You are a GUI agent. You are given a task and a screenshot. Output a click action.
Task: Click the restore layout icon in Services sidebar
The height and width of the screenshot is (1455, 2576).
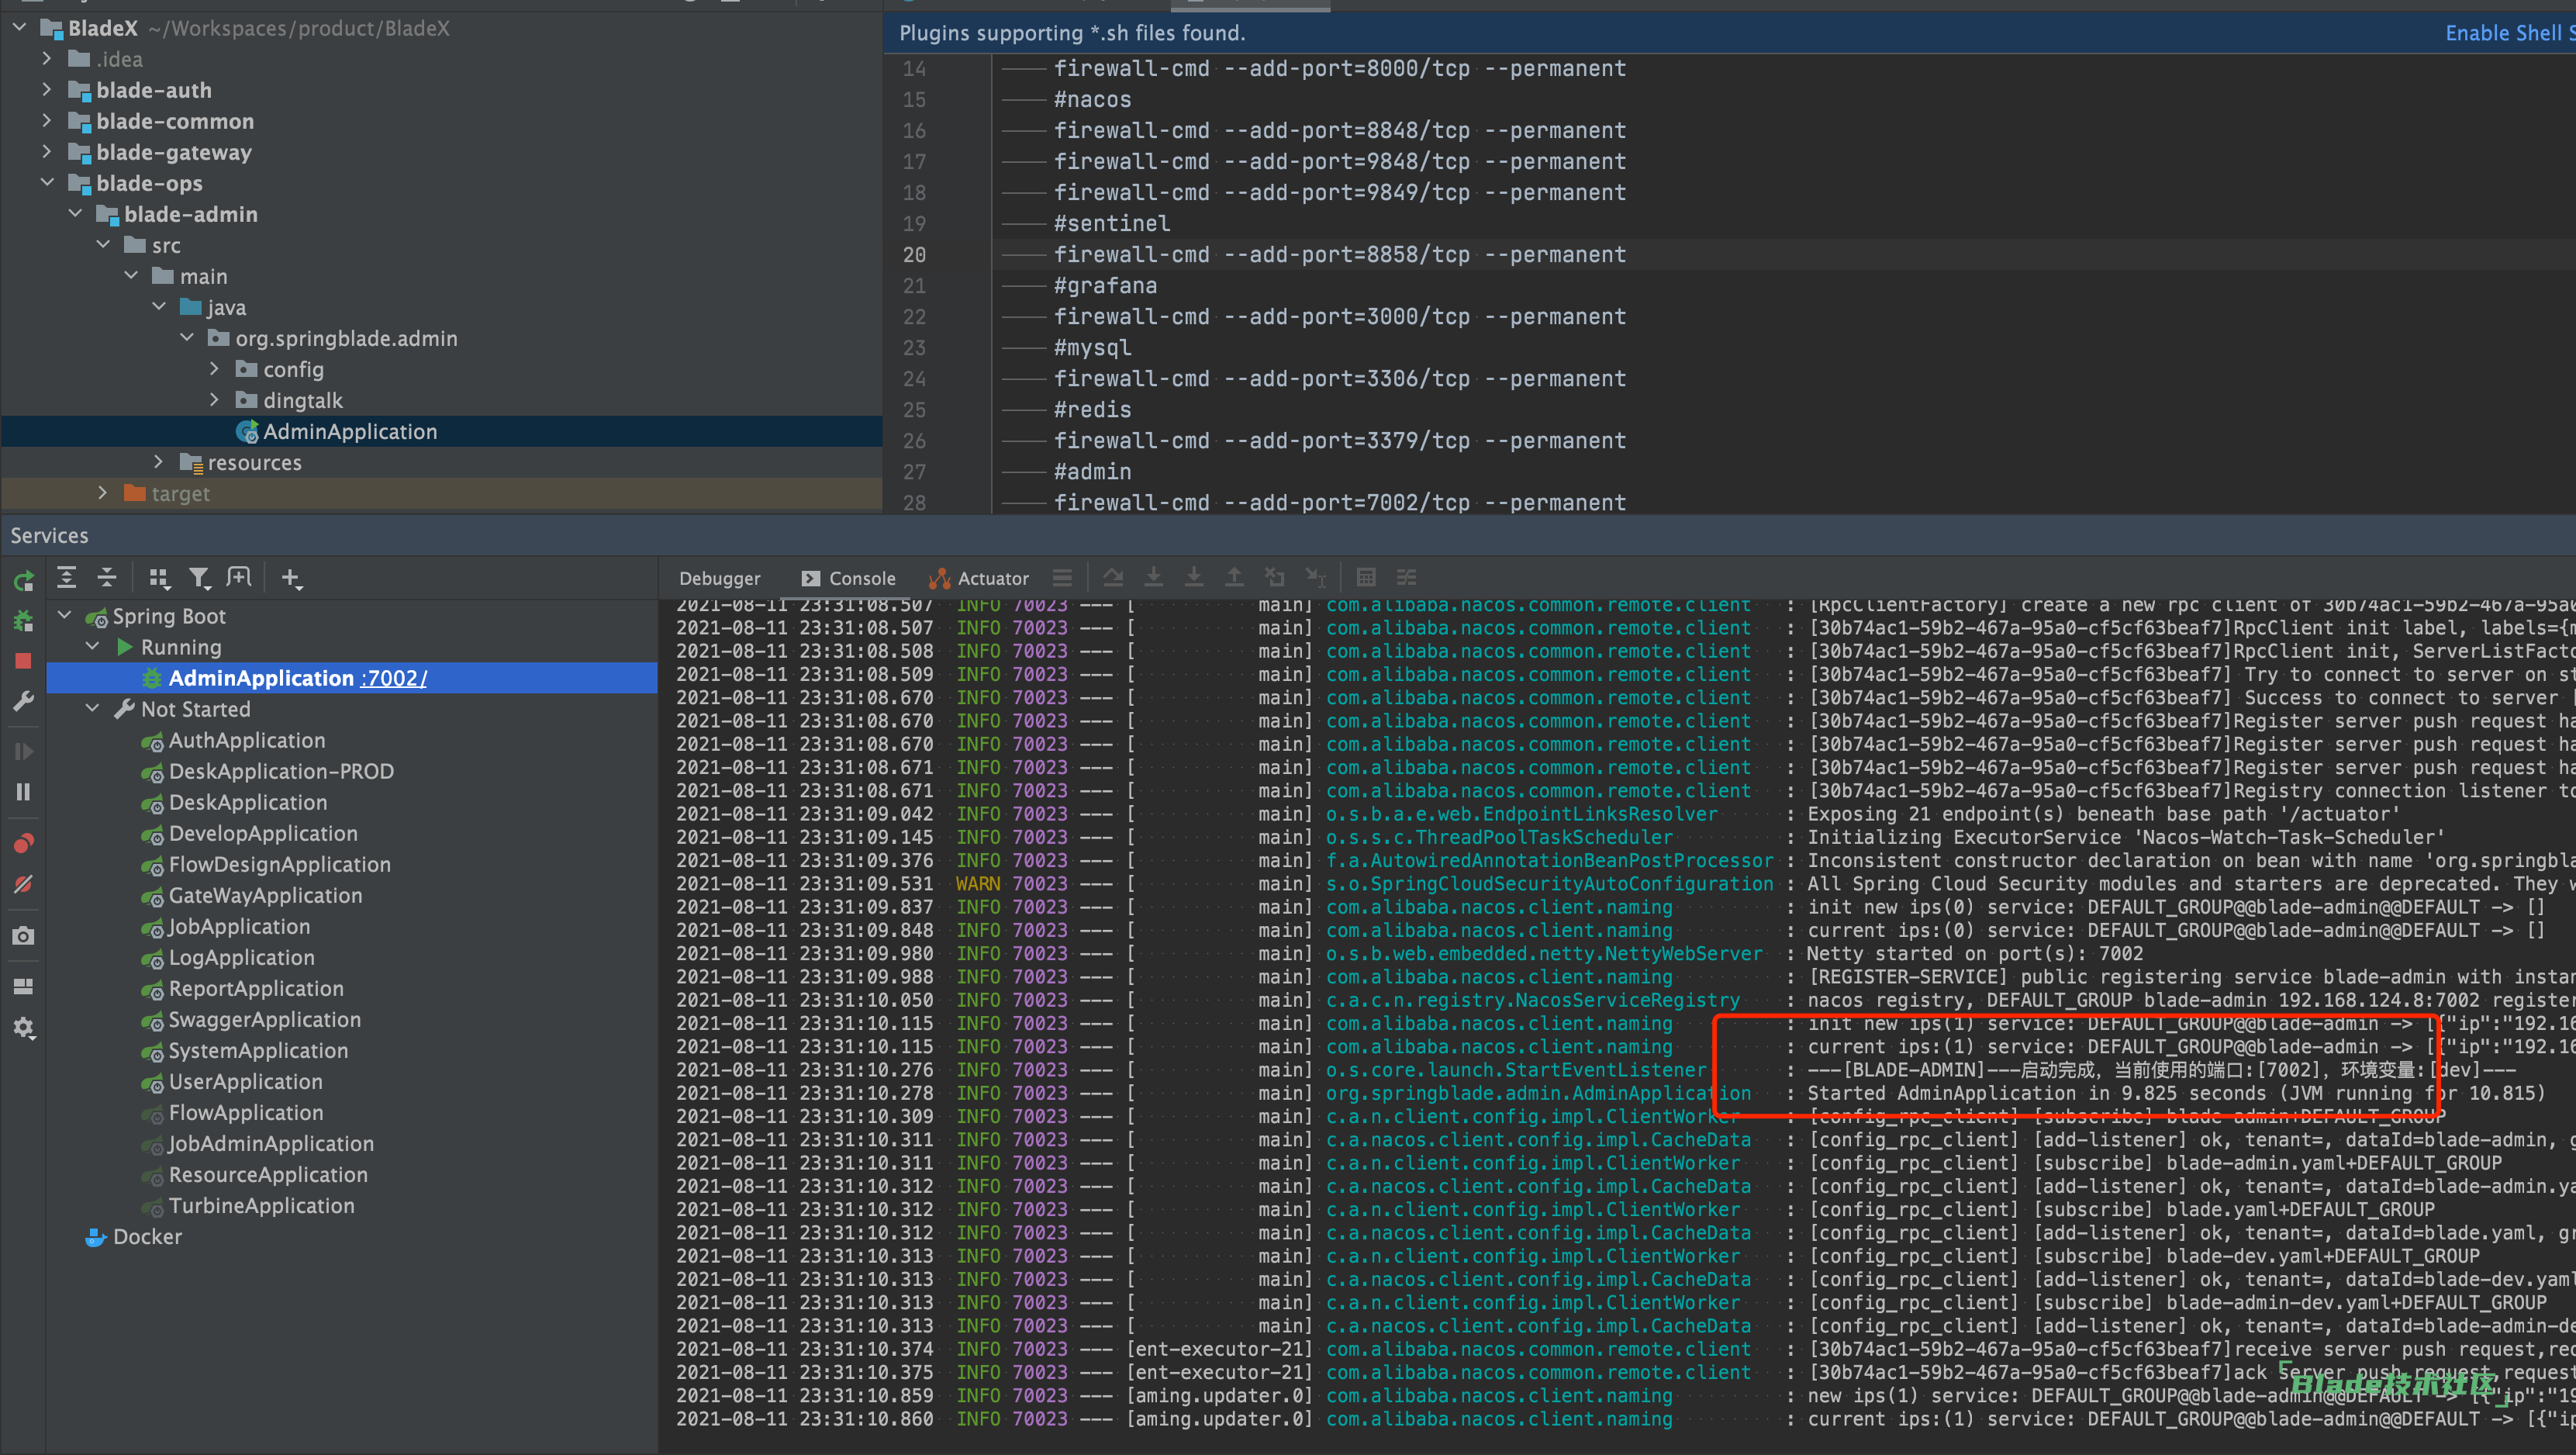point(23,986)
